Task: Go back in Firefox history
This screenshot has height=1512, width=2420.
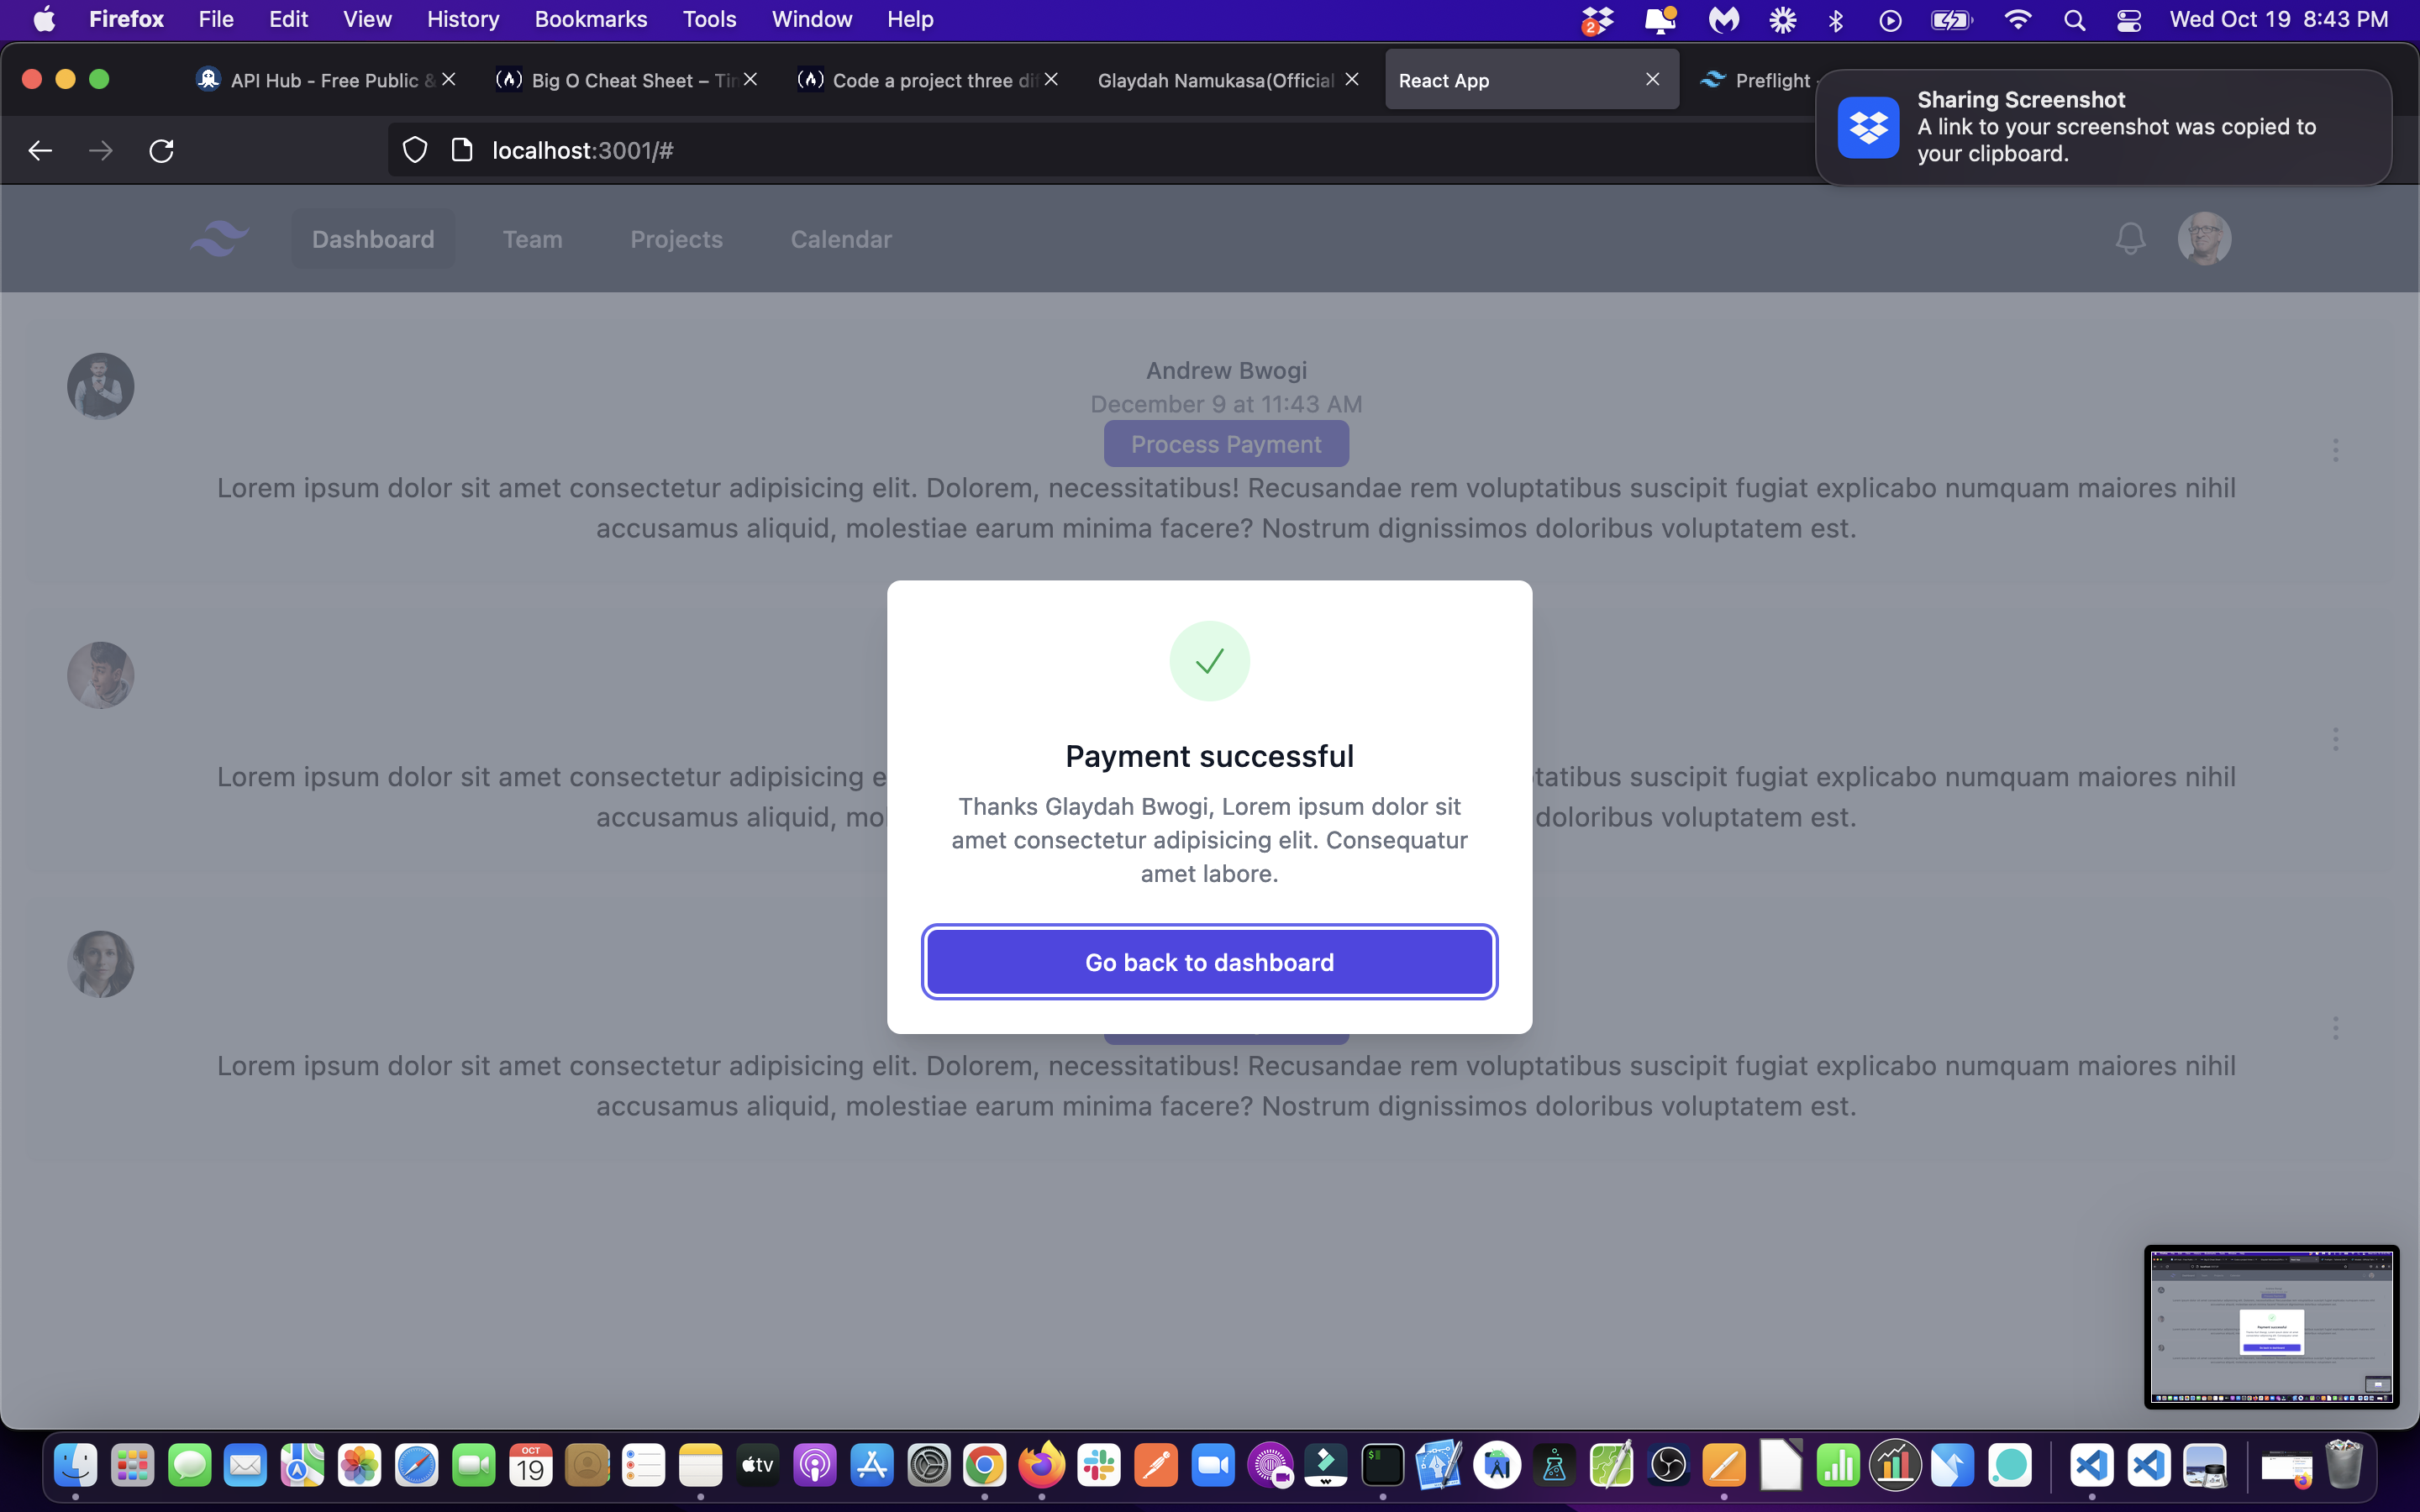Action: (40, 150)
